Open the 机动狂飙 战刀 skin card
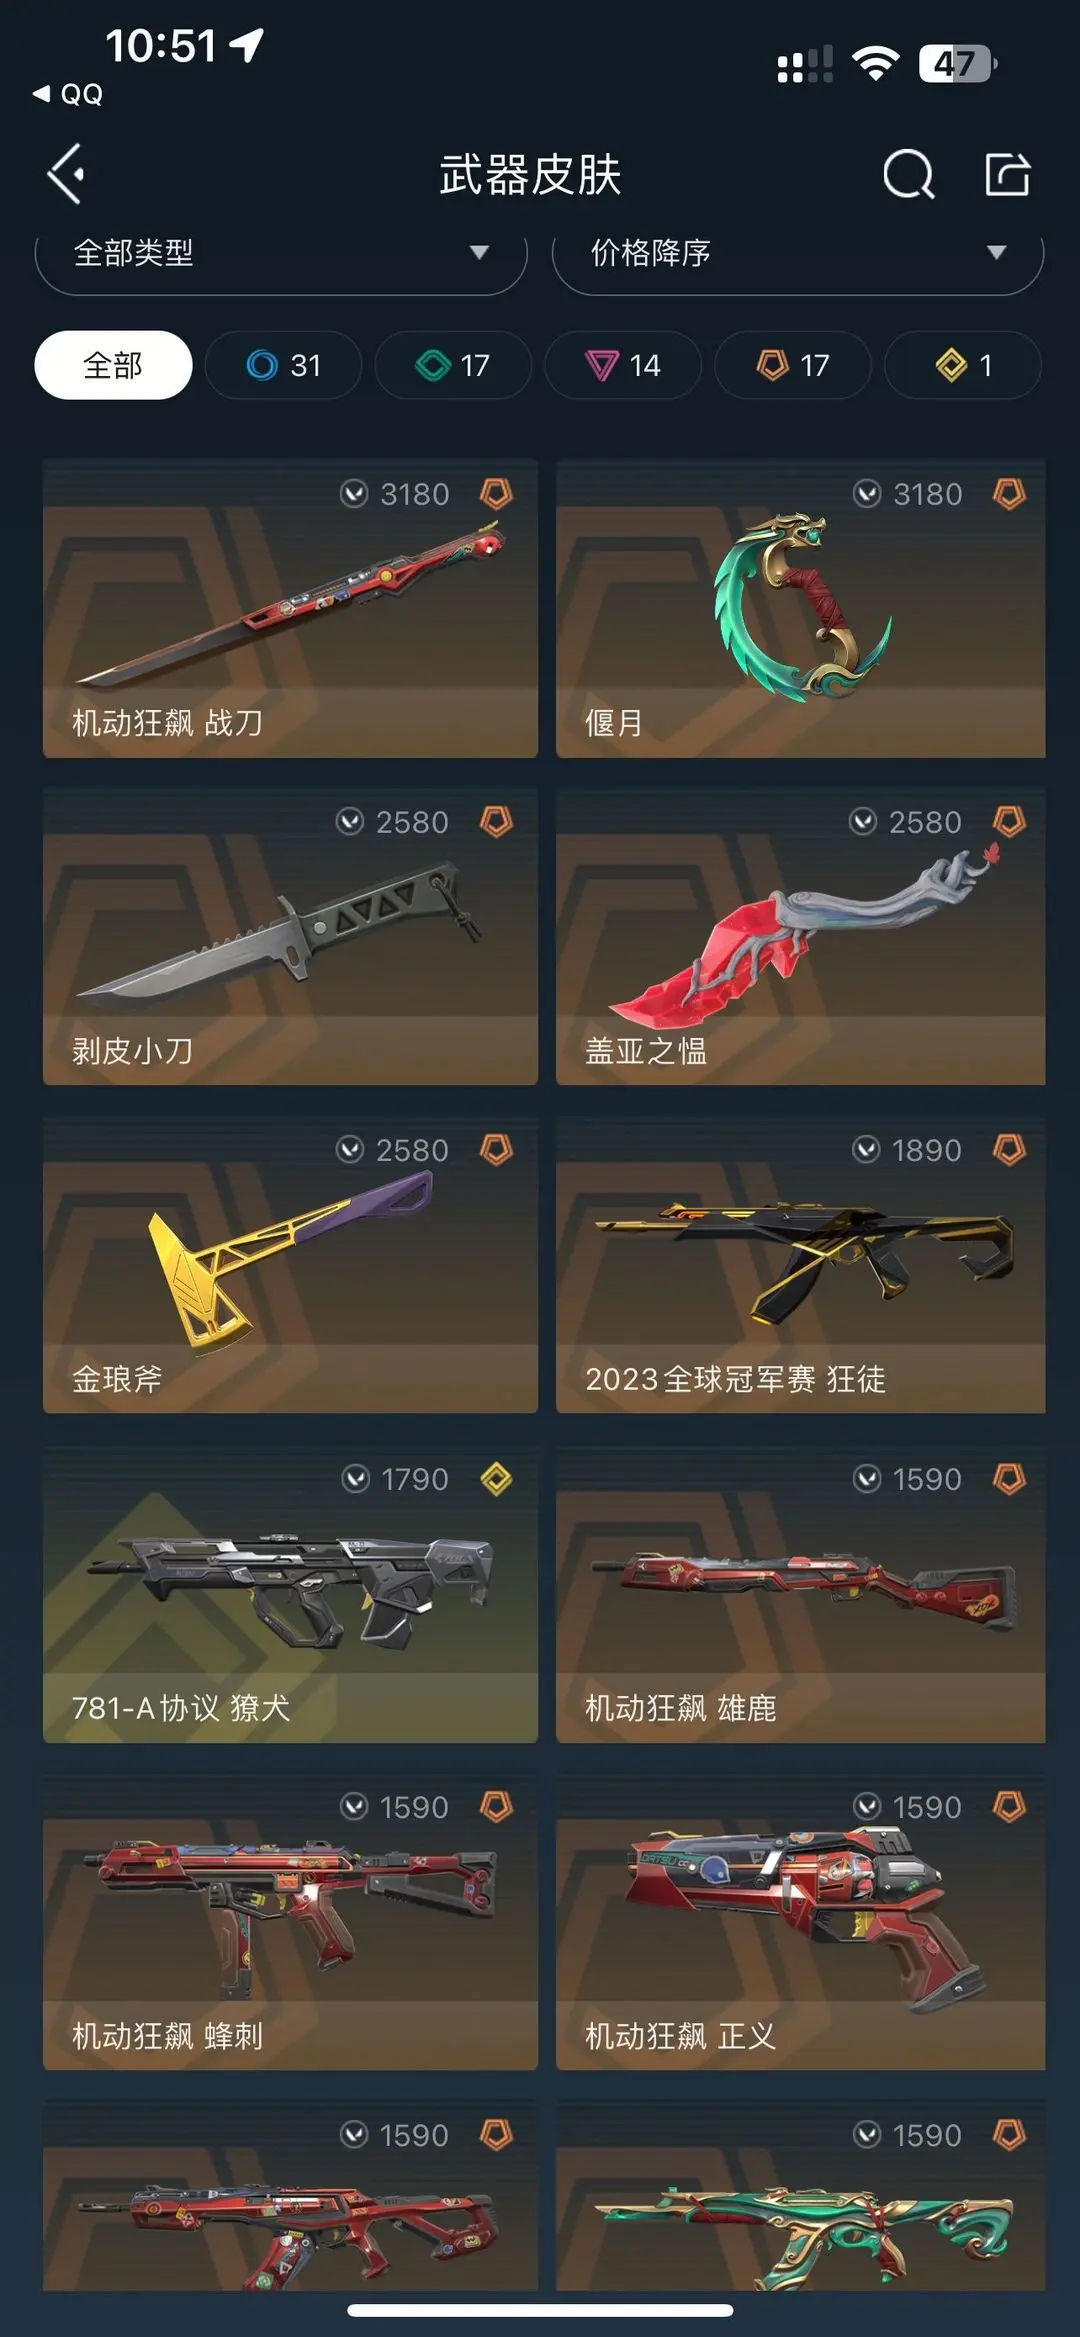Image resolution: width=1080 pixels, height=2337 pixels. [x=290, y=608]
